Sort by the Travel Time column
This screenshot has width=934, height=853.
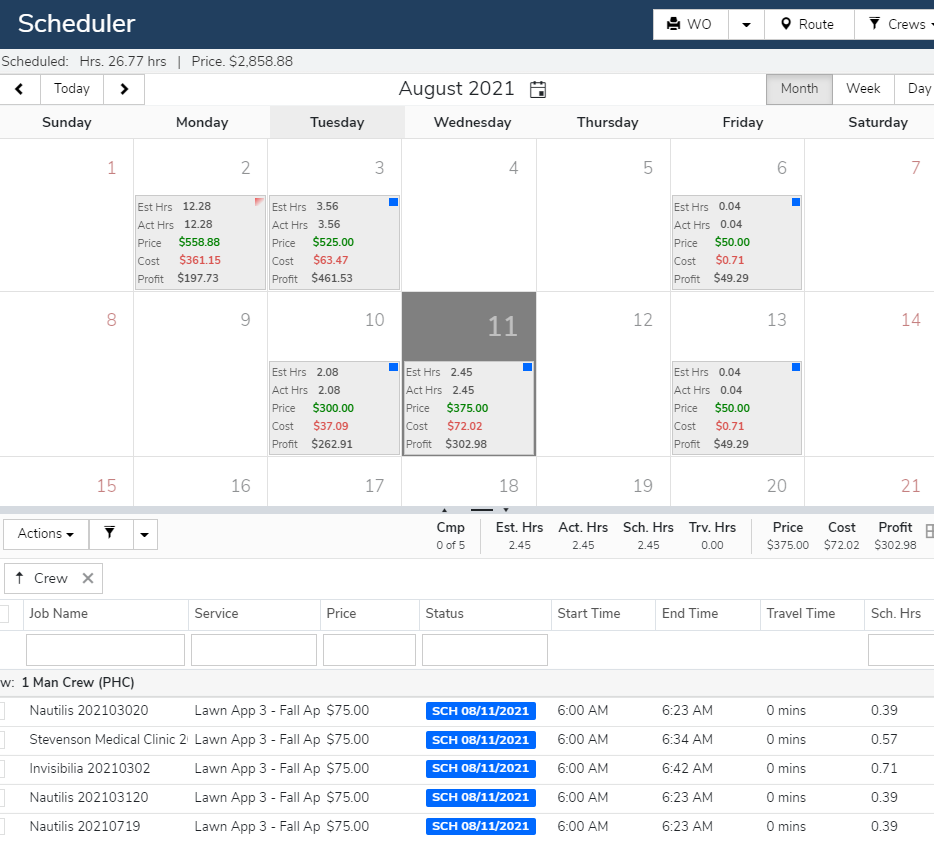click(x=801, y=614)
